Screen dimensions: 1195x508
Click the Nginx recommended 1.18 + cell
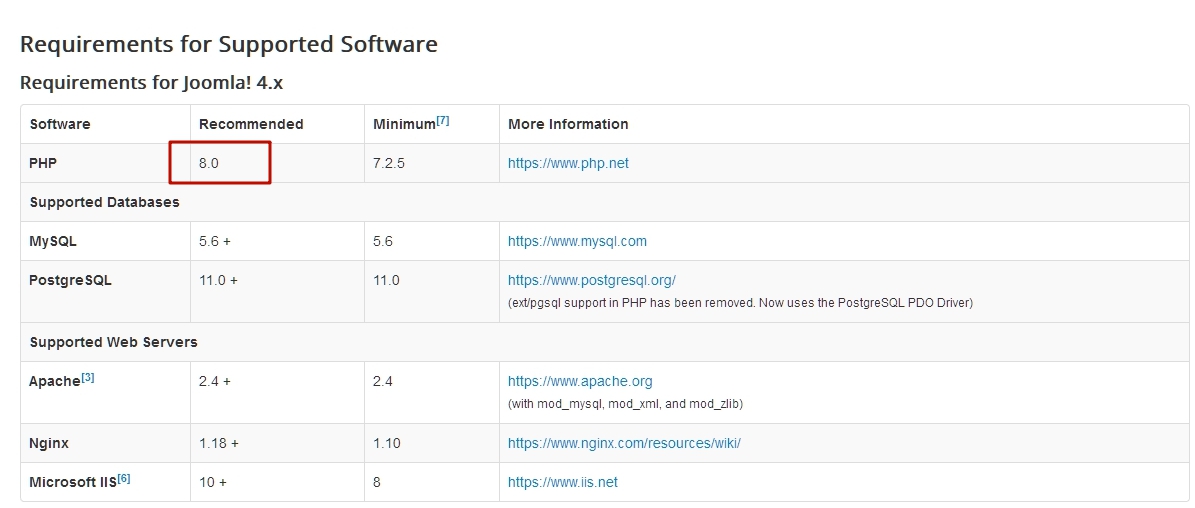[x=219, y=442]
